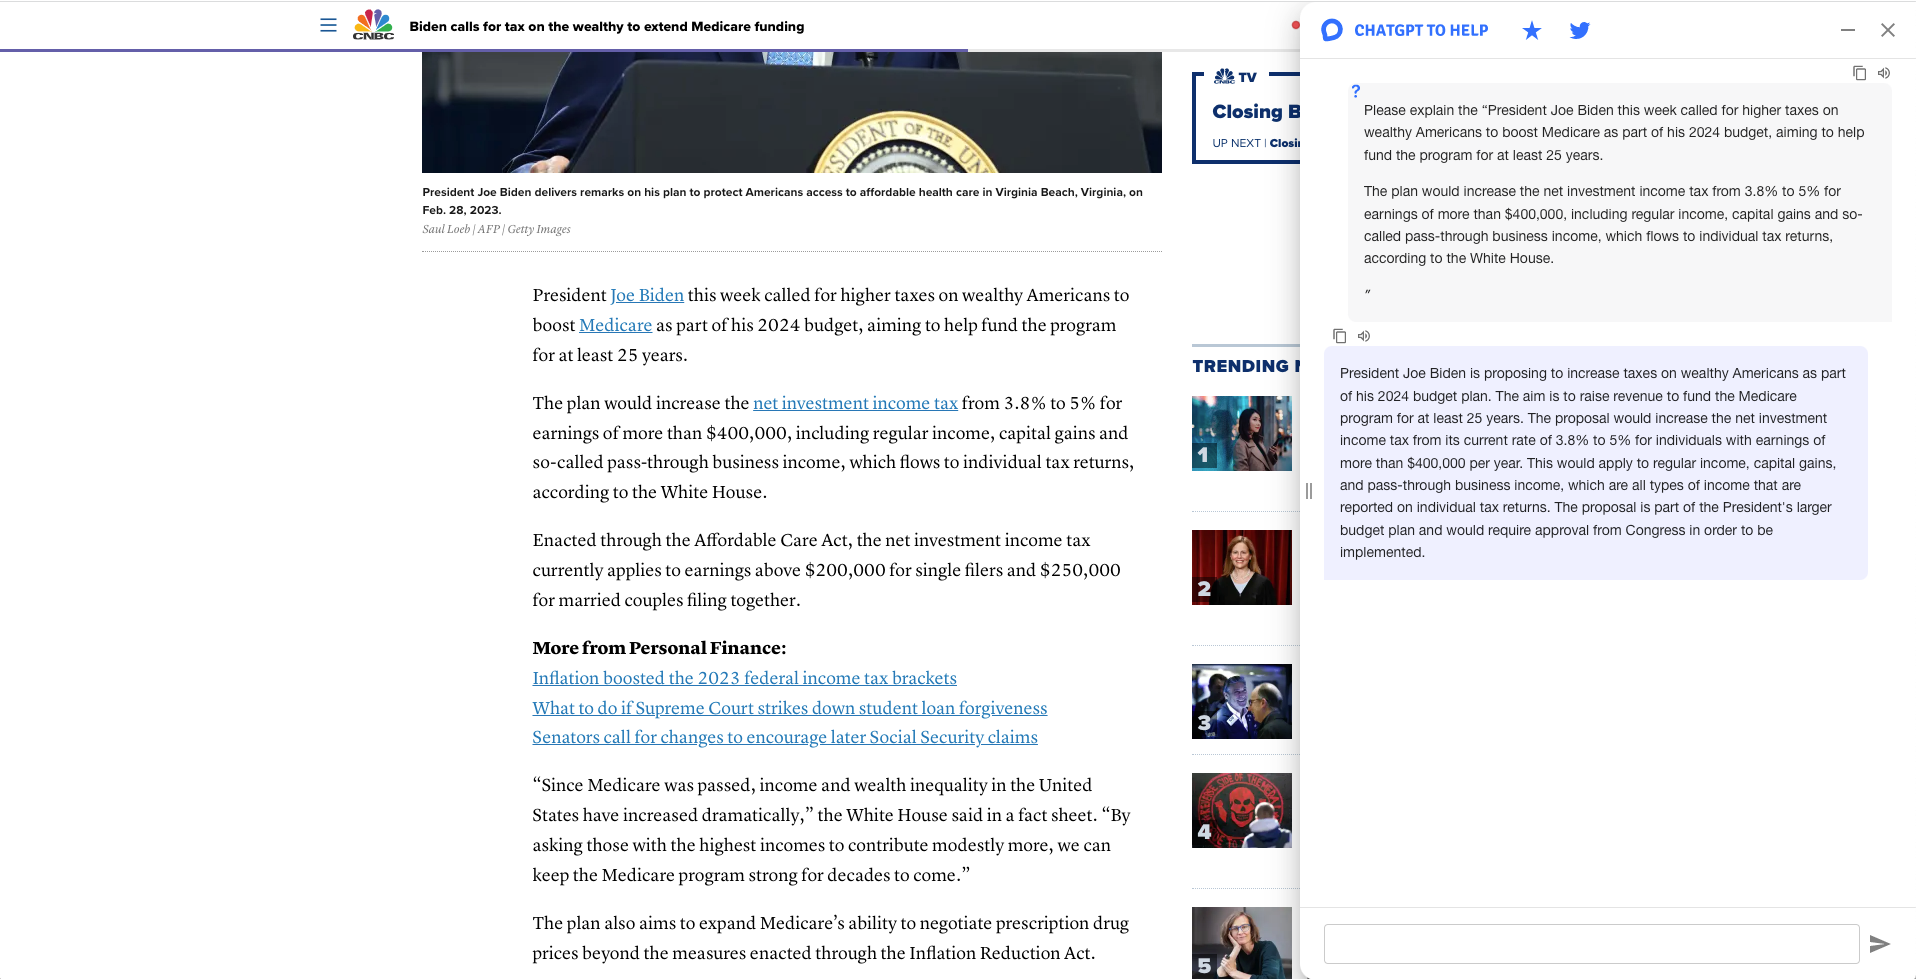
Task: Read aloud the ChatGPT response
Action: click(x=1364, y=336)
